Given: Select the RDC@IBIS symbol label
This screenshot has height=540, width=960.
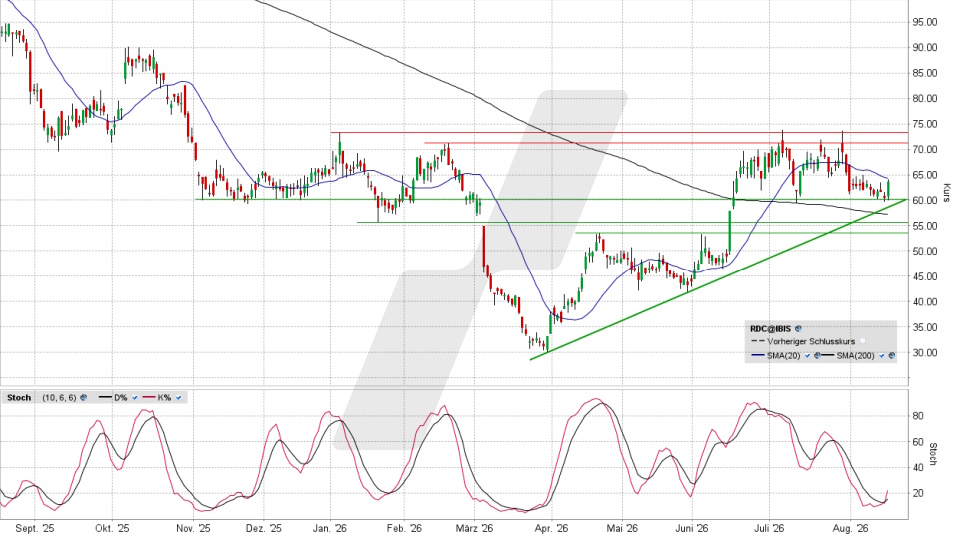Looking at the screenshot, I should pos(770,329).
